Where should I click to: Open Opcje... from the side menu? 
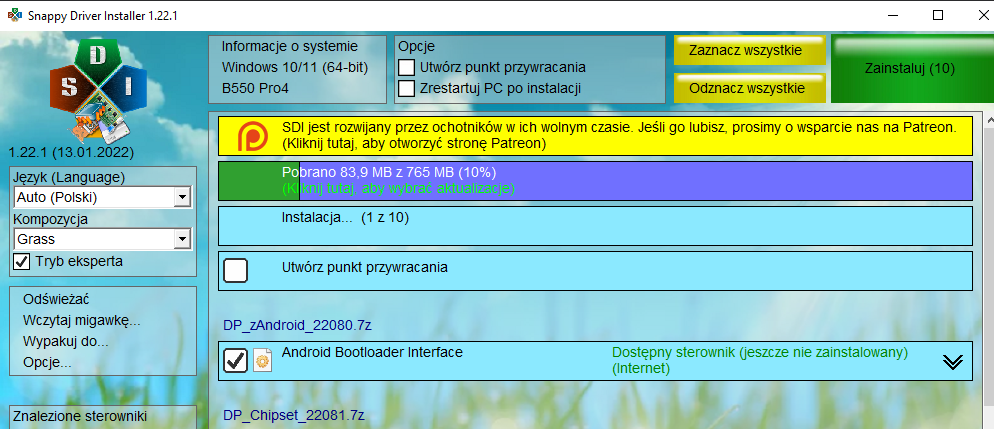pyautogui.click(x=47, y=362)
